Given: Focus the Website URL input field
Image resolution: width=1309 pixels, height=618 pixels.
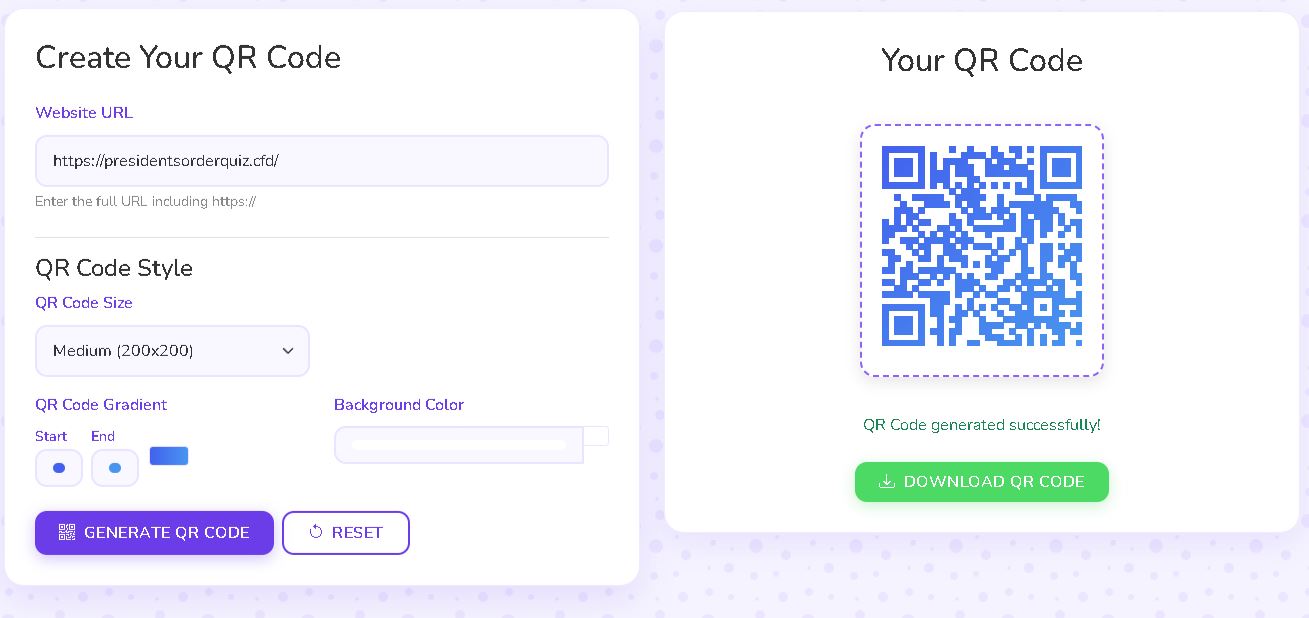Looking at the screenshot, I should tap(322, 161).
